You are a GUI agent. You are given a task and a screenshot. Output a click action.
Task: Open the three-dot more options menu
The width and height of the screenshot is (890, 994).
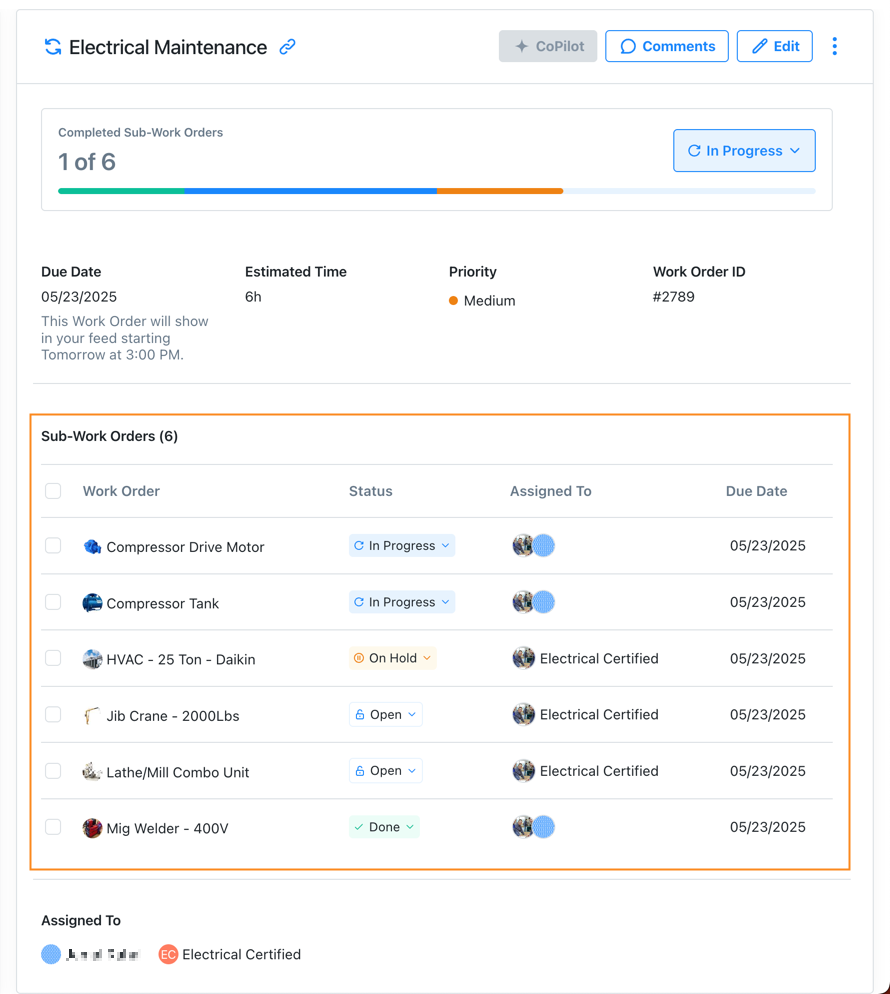coord(834,46)
